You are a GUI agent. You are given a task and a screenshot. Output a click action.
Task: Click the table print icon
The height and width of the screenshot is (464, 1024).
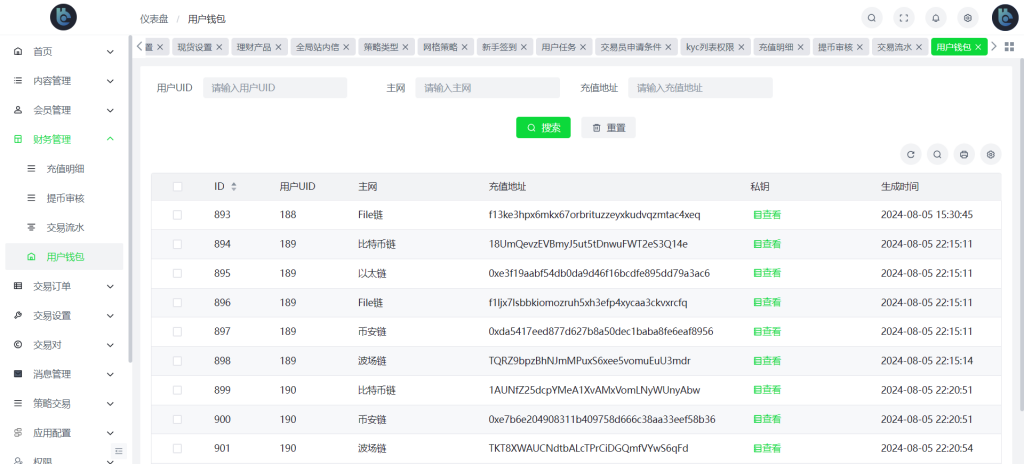[964, 154]
